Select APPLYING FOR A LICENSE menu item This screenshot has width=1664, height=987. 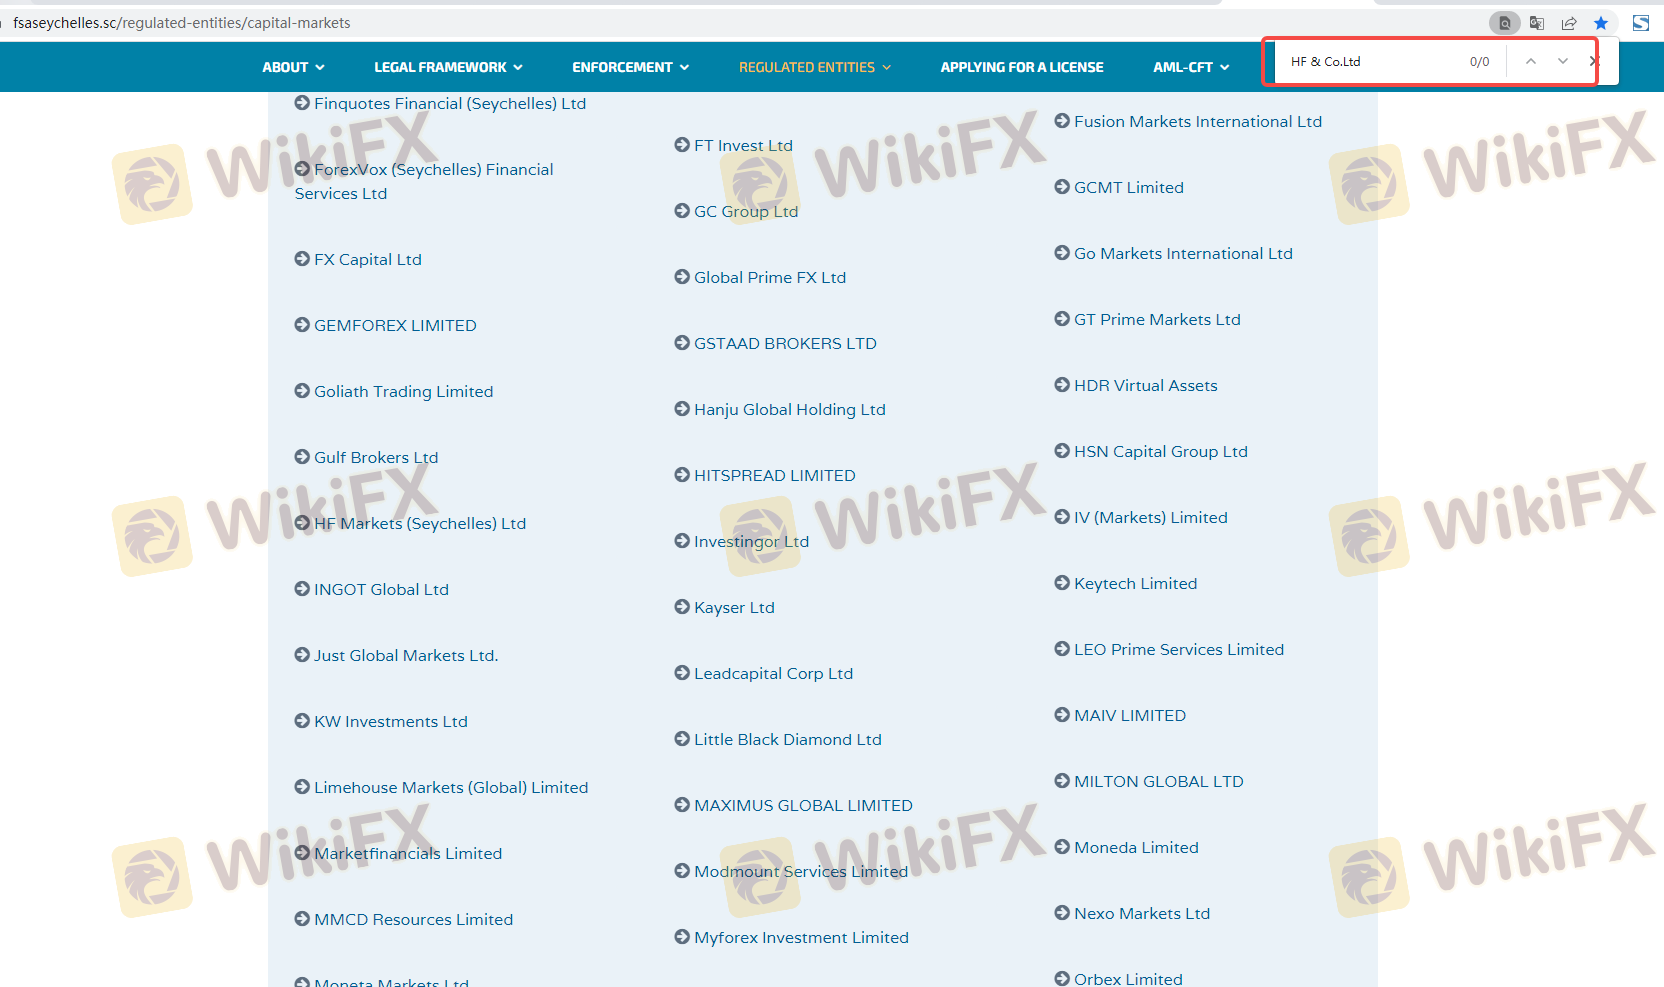click(1021, 67)
